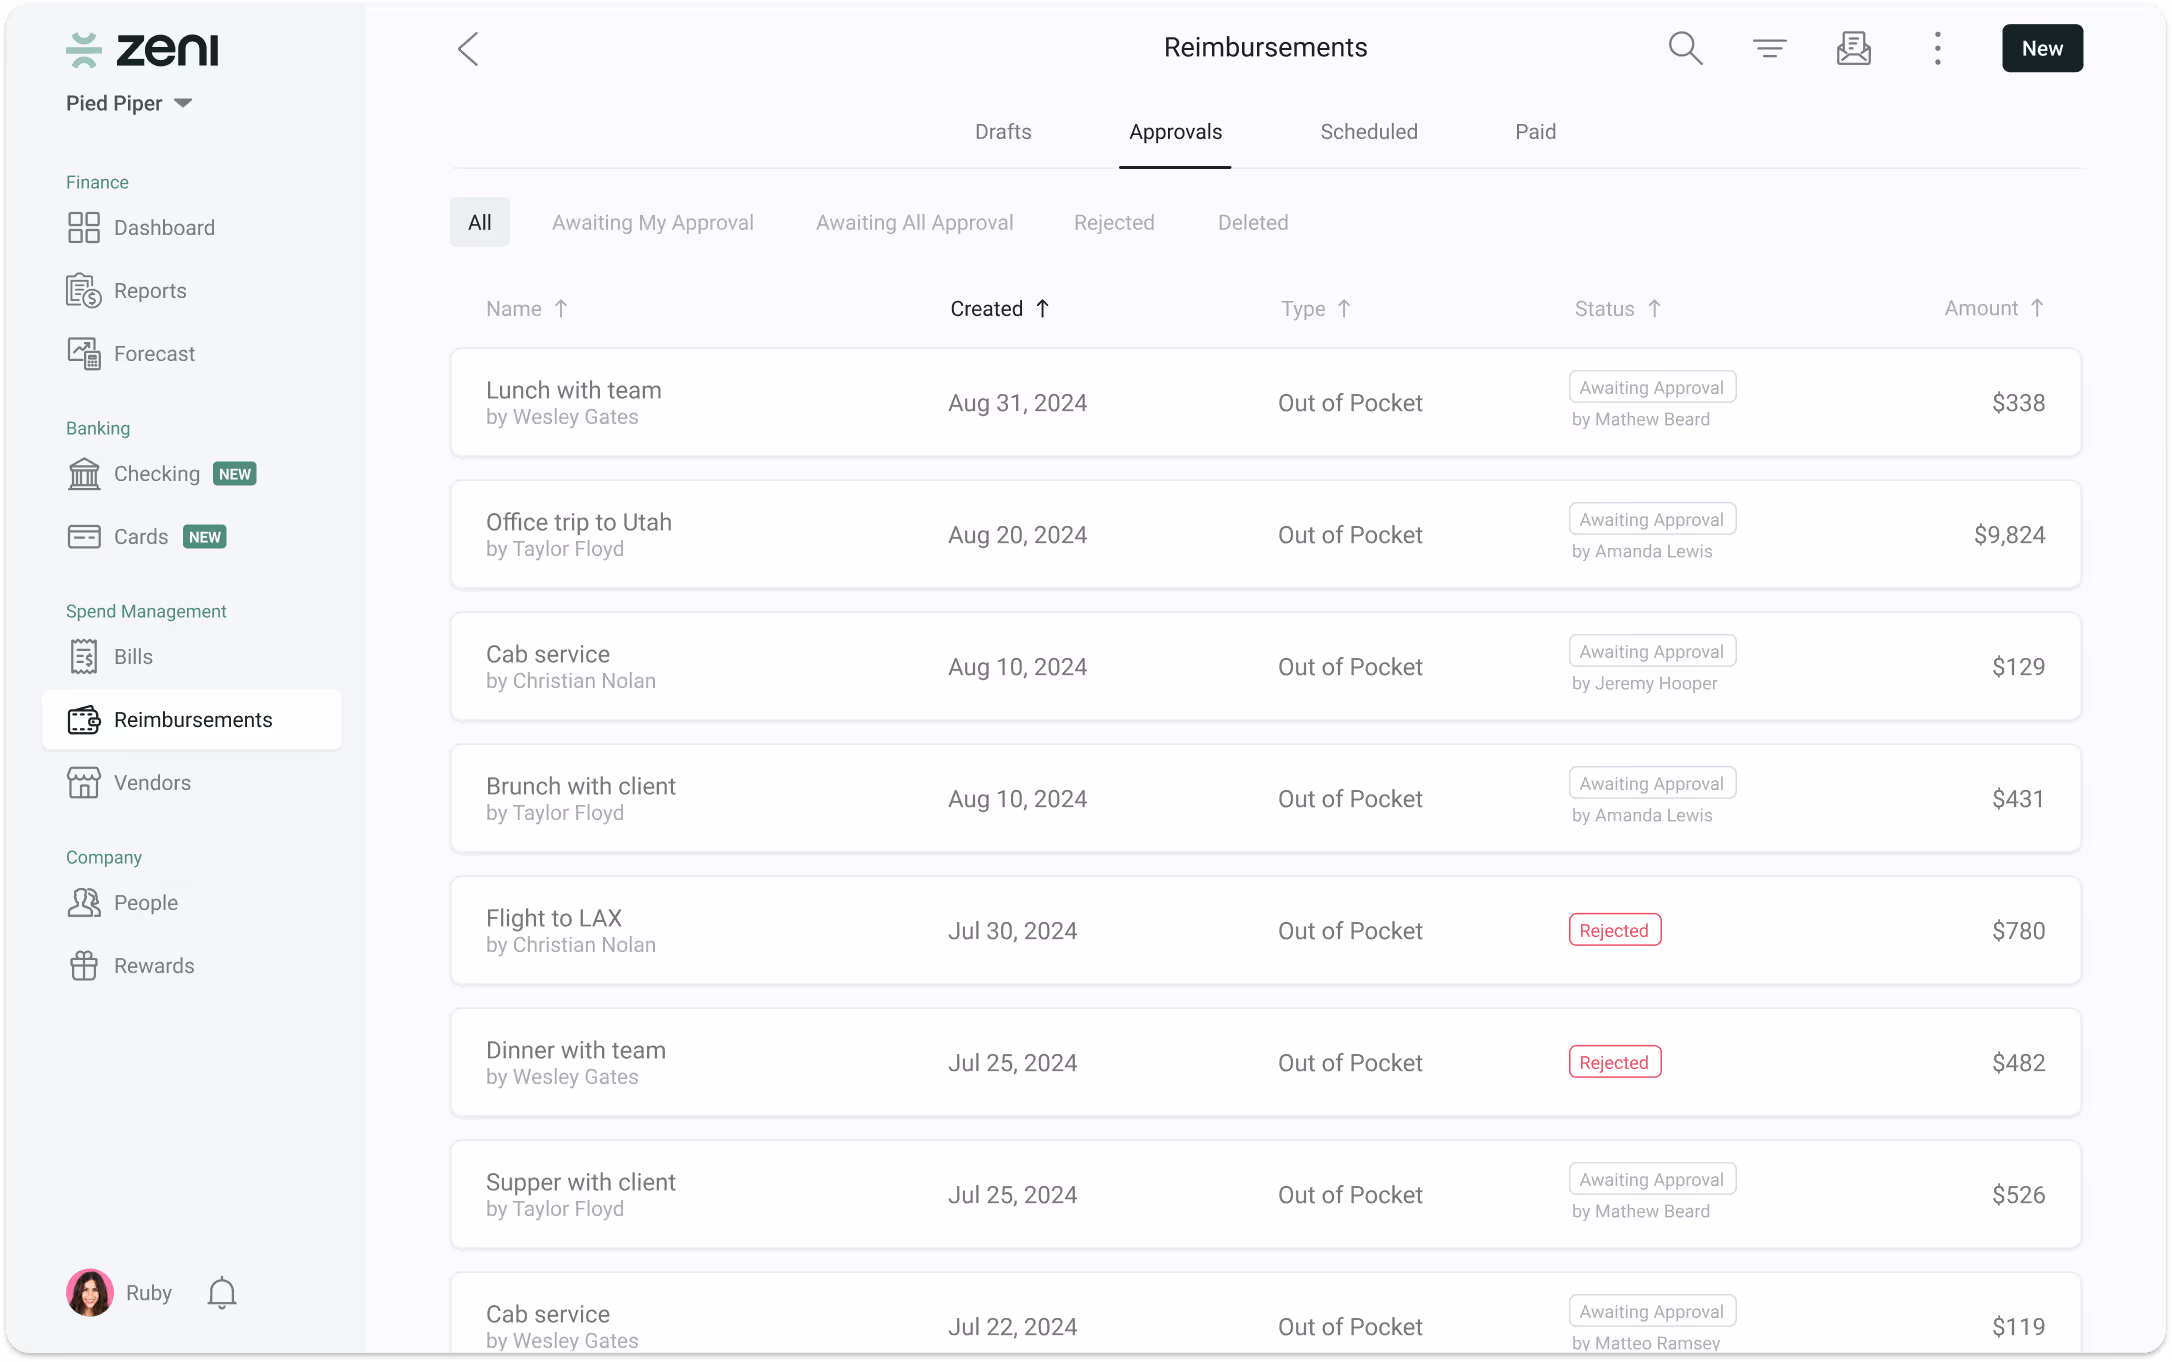The width and height of the screenshot is (2172, 1362).
Task: Click Awaiting Approval badge for Supper with client
Action: click(x=1652, y=1179)
